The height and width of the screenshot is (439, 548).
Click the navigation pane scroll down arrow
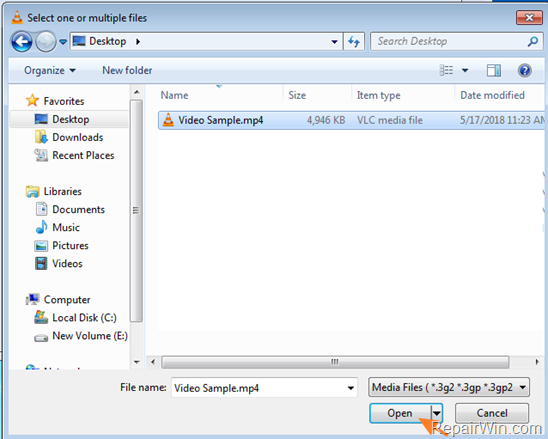[137, 362]
